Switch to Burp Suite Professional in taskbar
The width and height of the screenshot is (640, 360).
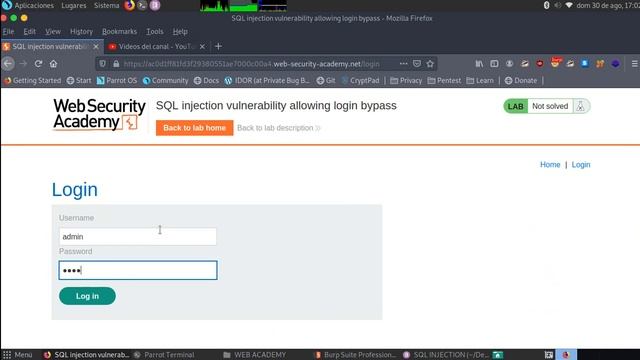pyautogui.click(x=355, y=355)
